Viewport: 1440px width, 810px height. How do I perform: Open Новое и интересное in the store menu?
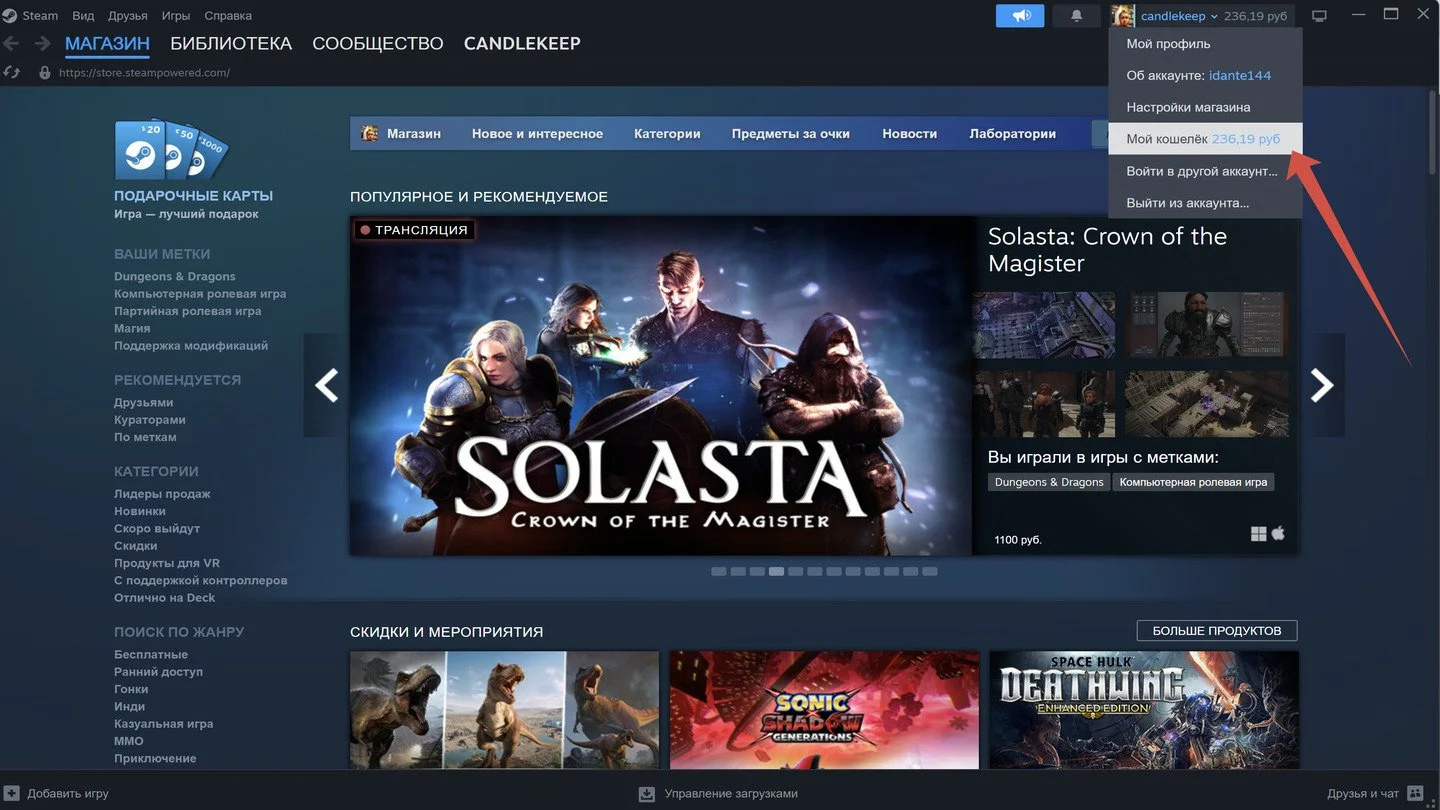coord(537,133)
